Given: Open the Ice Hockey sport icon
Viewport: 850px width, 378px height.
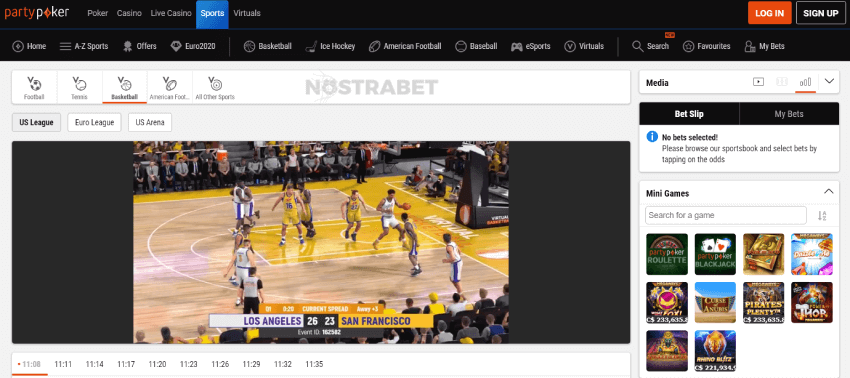Looking at the screenshot, I should (x=311, y=47).
